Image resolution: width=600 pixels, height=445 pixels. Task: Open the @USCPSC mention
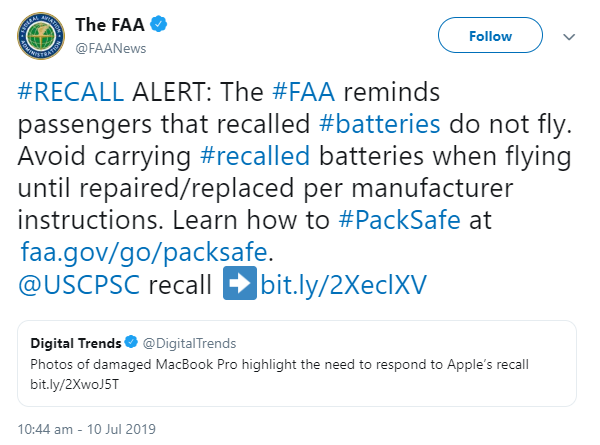click(79, 285)
